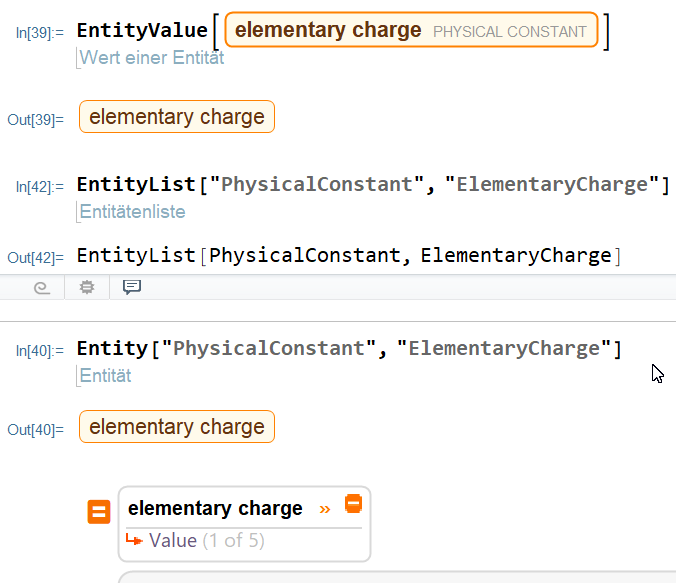The width and height of the screenshot is (676, 583).
Task: Click the 'Entität' translation hint
Action: [105, 376]
